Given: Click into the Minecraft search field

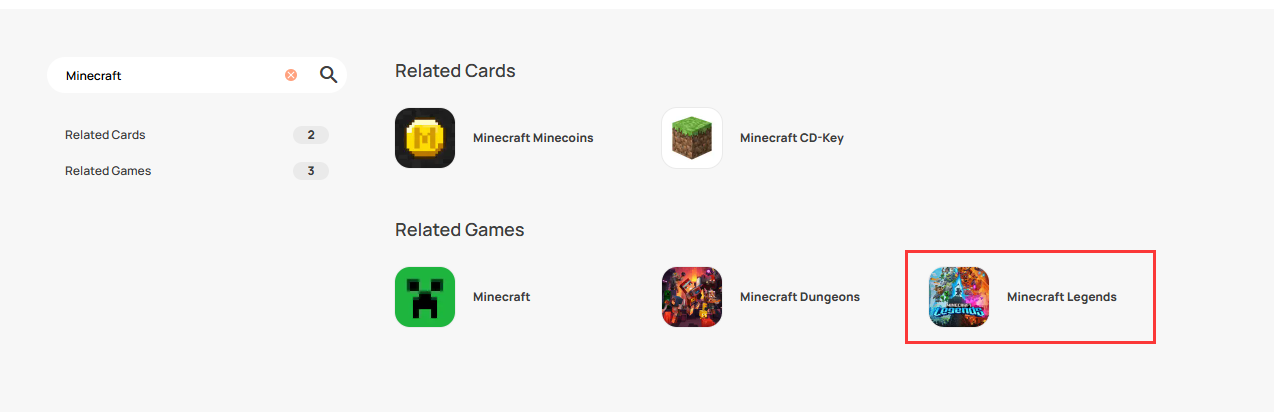Looking at the screenshot, I should pyautogui.click(x=170, y=75).
